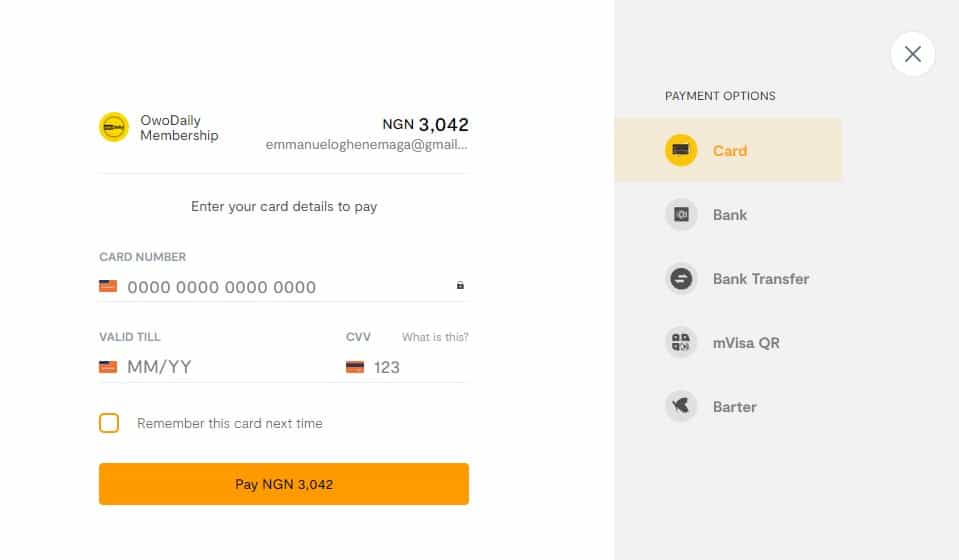Click the Barter bird icon

[x=681, y=407]
